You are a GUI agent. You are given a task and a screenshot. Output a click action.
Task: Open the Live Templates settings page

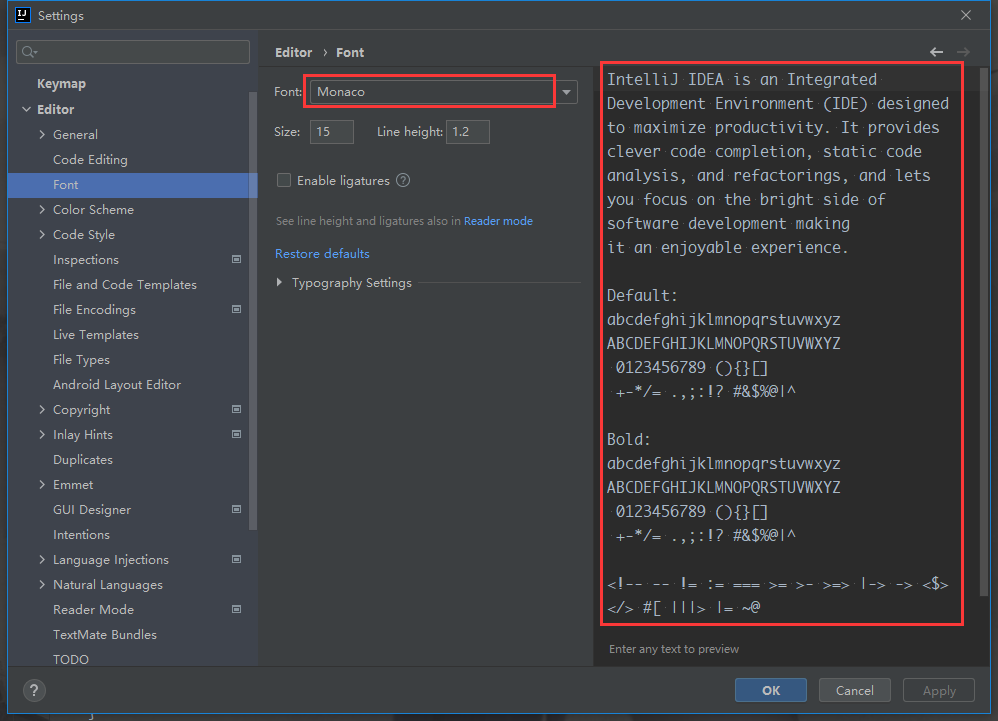pyautogui.click(x=96, y=335)
